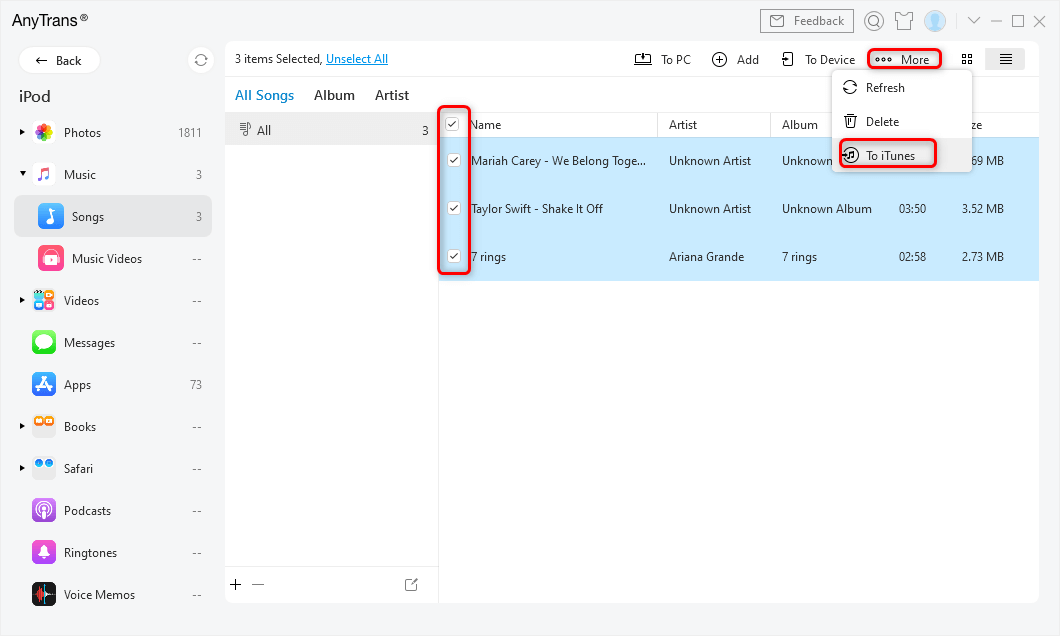Image resolution: width=1060 pixels, height=636 pixels.
Task: Choose To iTunes from the More menu
Action: 902,155
